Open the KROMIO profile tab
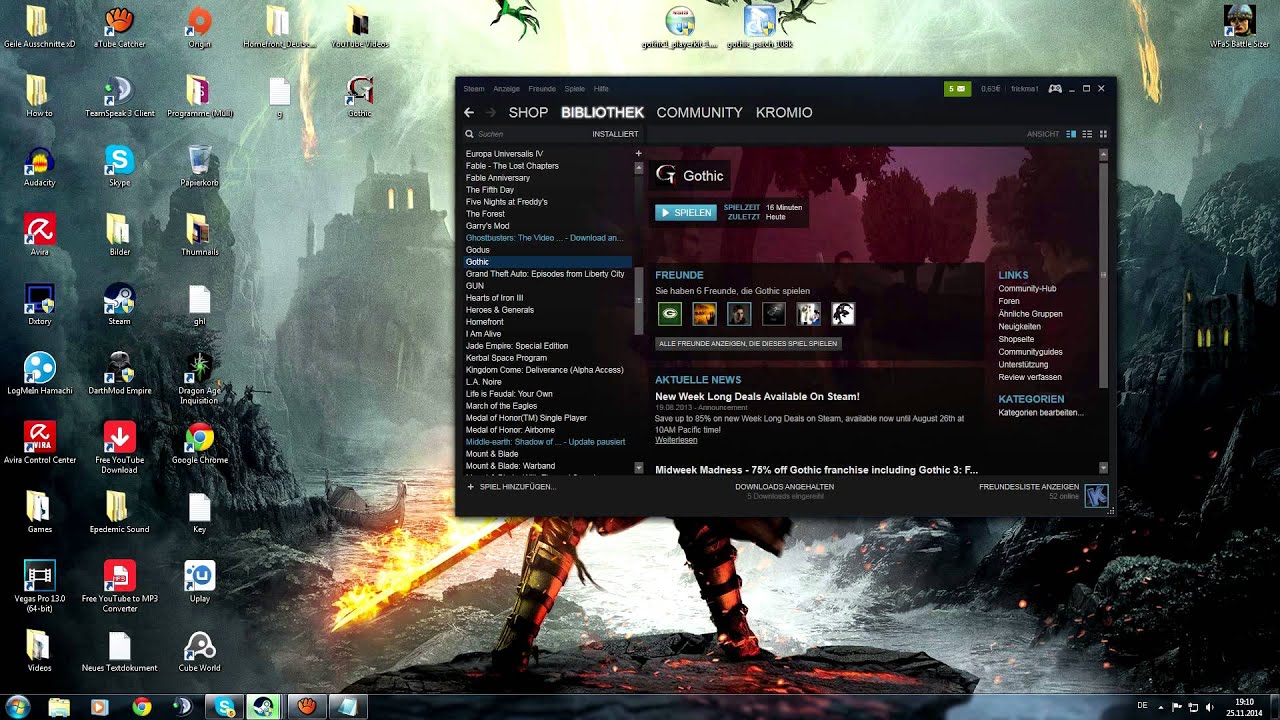The width and height of the screenshot is (1280, 720). coord(784,113)
